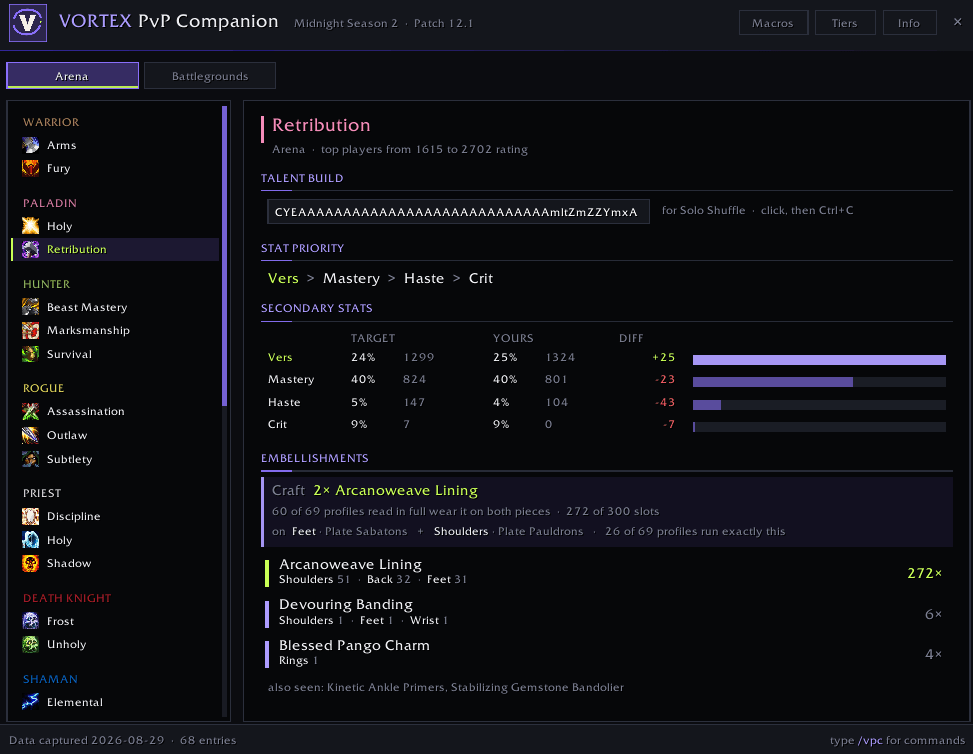Select the Blessed Pango Charm row
Image resolution: width=973 pixels, height=754 pixels.
click(607, 653)
